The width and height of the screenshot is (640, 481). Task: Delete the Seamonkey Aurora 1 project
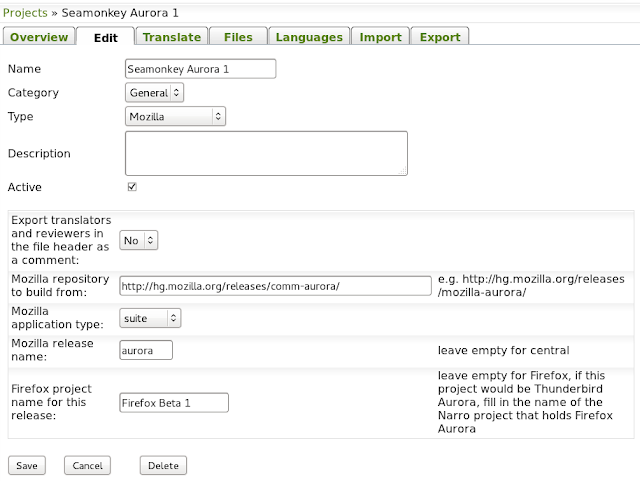click(163, 465)
